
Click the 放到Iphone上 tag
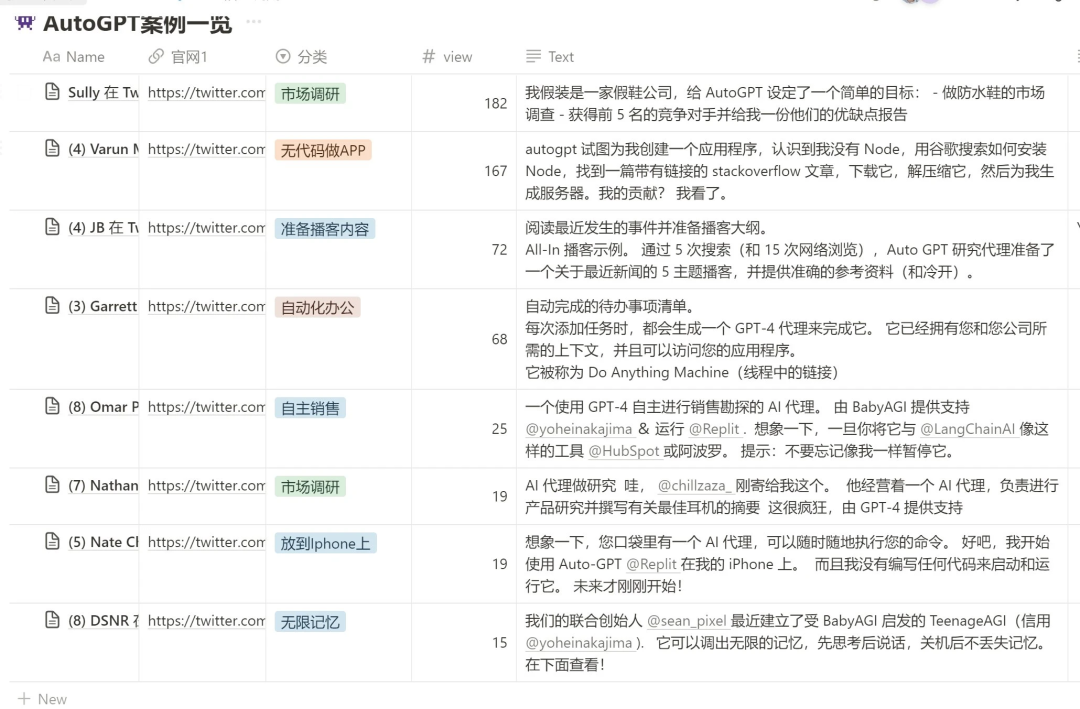[325, 544]
